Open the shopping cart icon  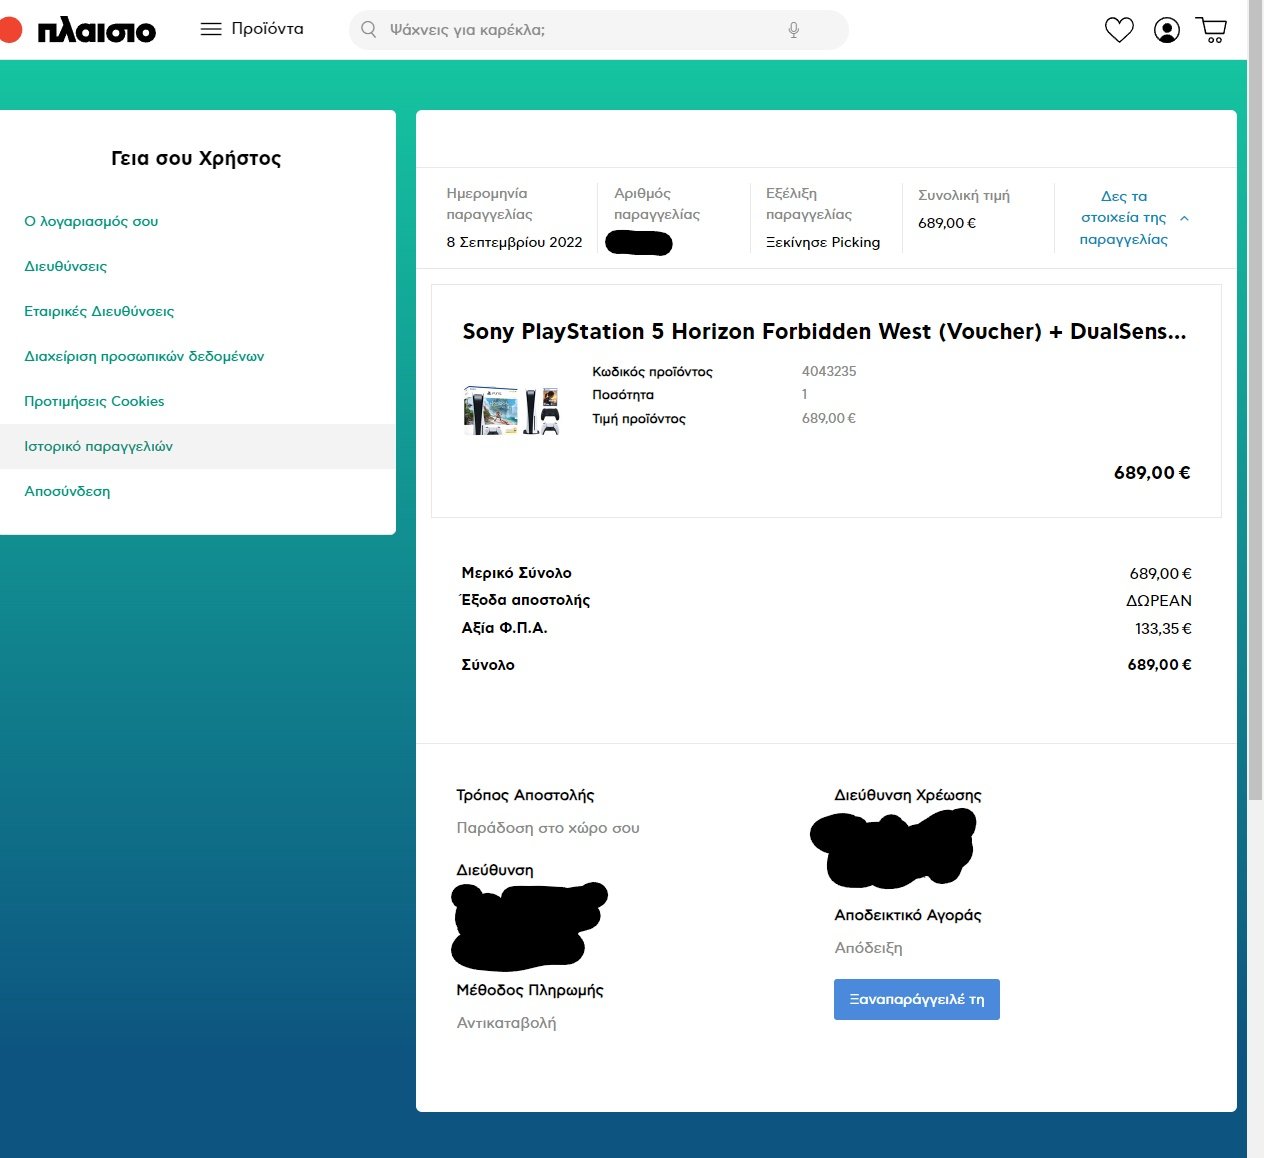coord(1211,30)
